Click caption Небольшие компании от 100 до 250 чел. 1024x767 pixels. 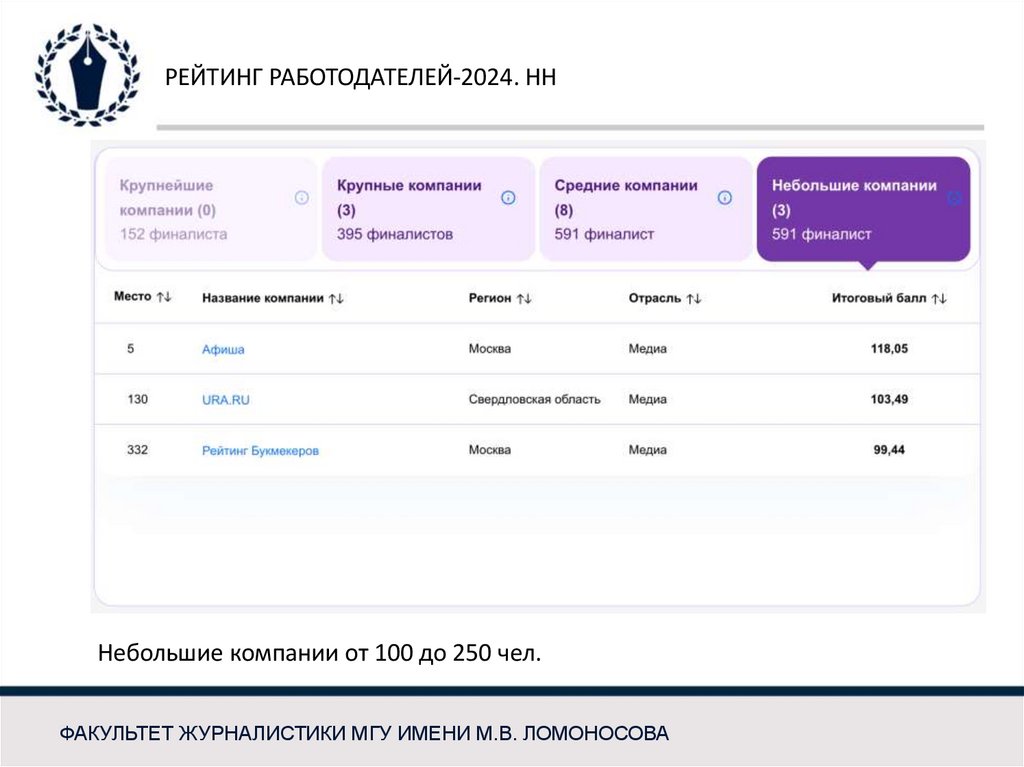[x=319, y=653]
